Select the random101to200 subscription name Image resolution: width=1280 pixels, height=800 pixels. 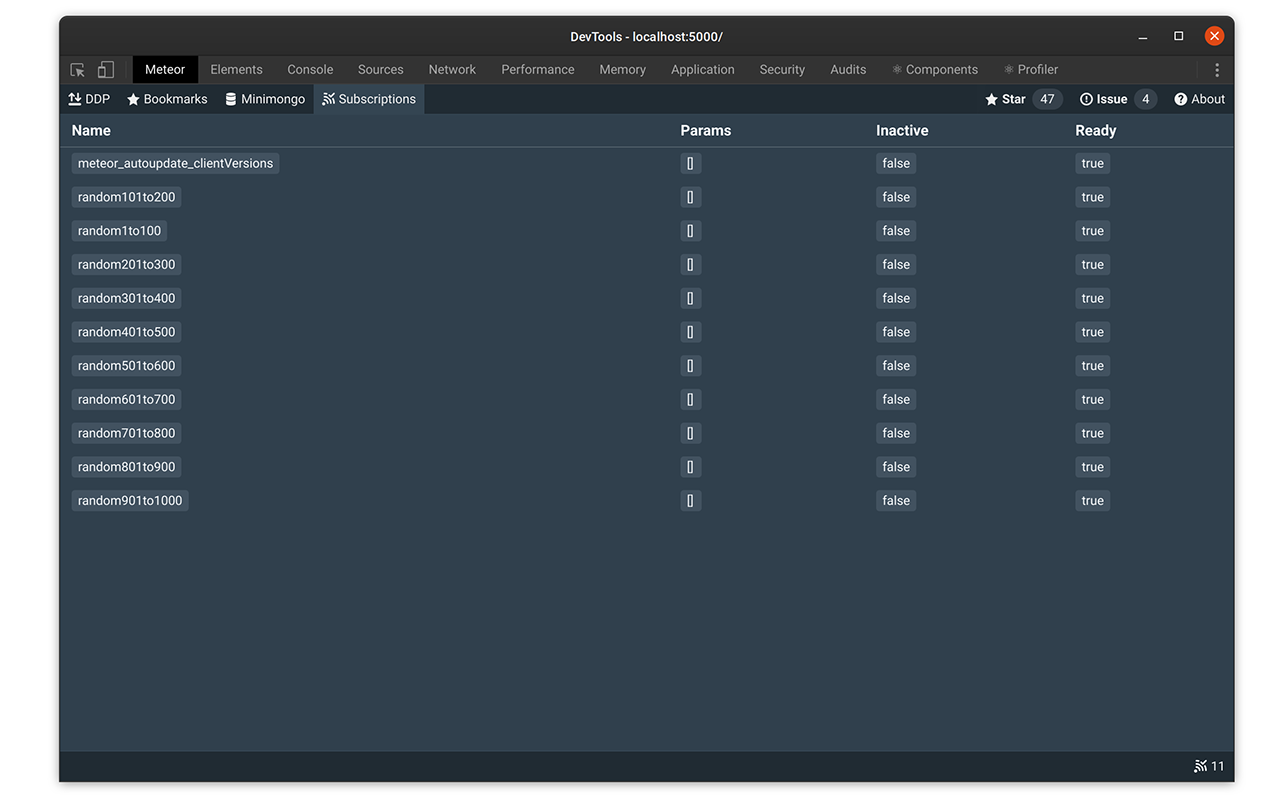click(126, 197)
